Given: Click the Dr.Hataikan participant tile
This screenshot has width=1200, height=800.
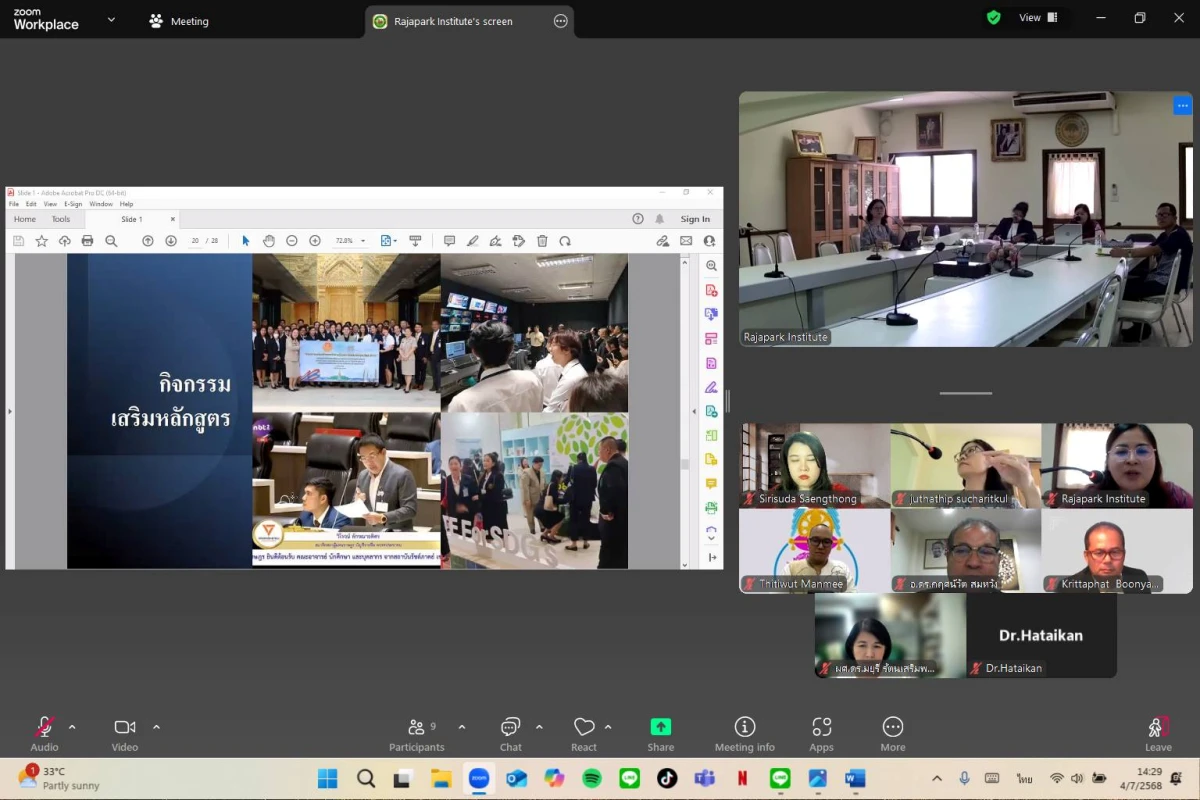Looking at the screenshot, I should [1041, 636].
